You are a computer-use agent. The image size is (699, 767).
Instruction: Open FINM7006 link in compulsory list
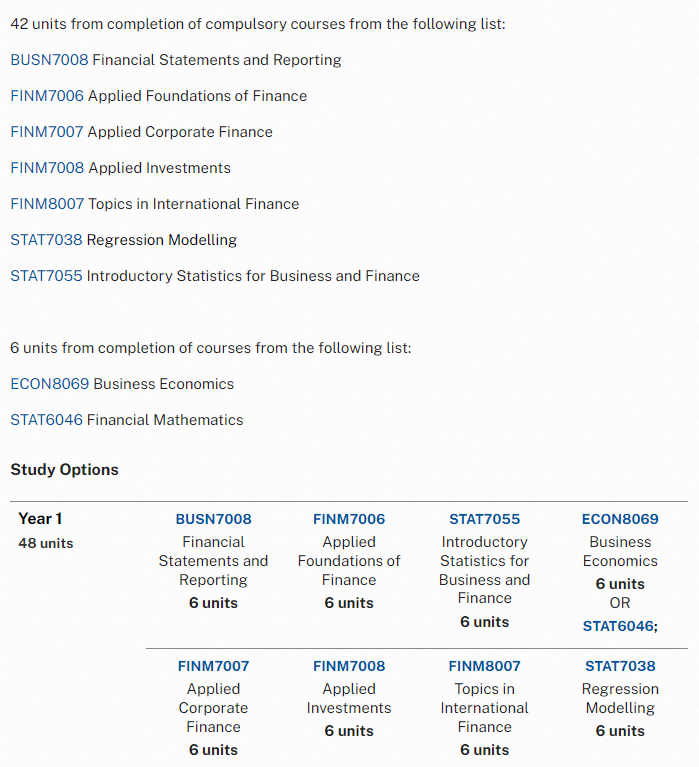click(x=47, y=96)
